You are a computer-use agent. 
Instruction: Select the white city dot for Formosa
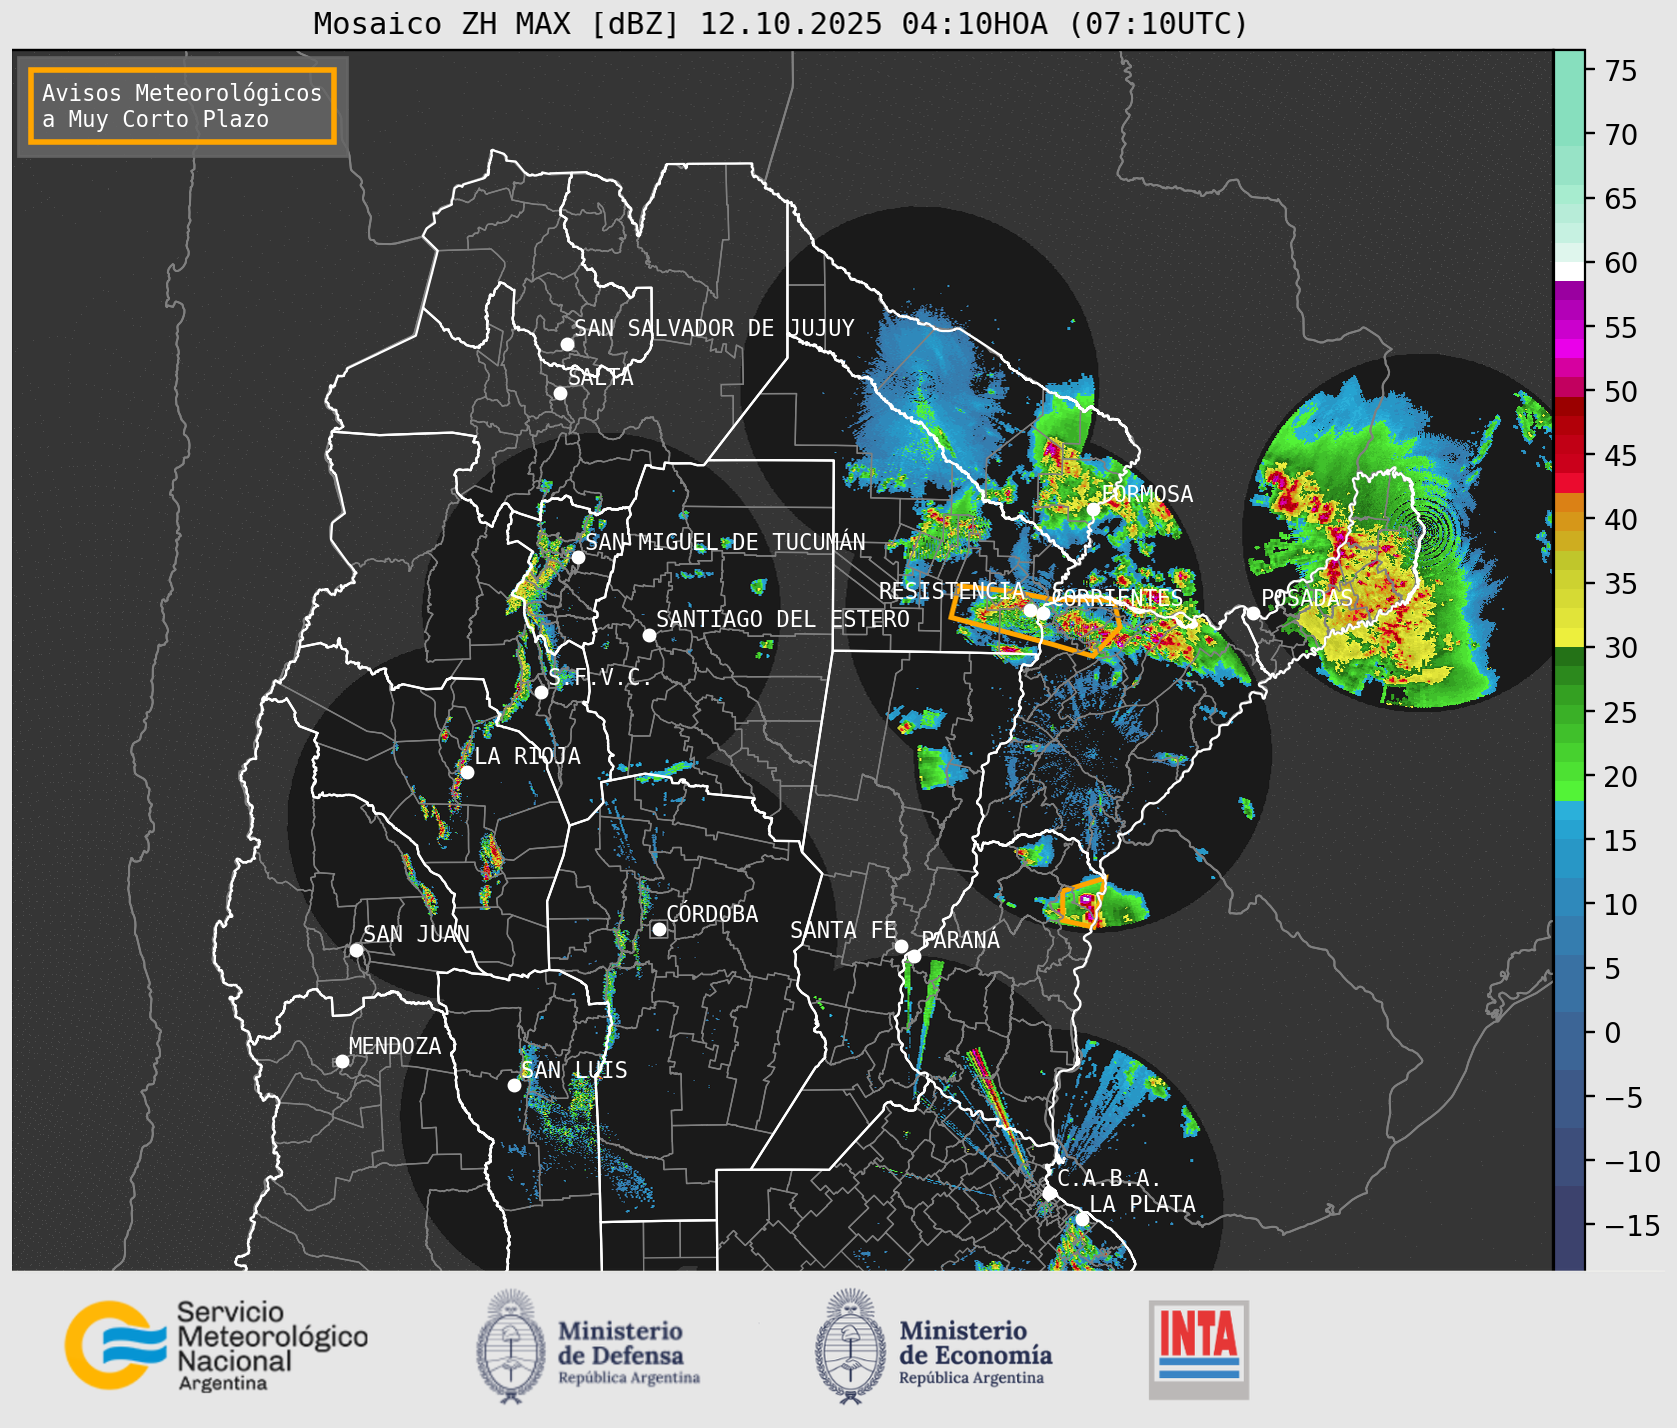1094,510
